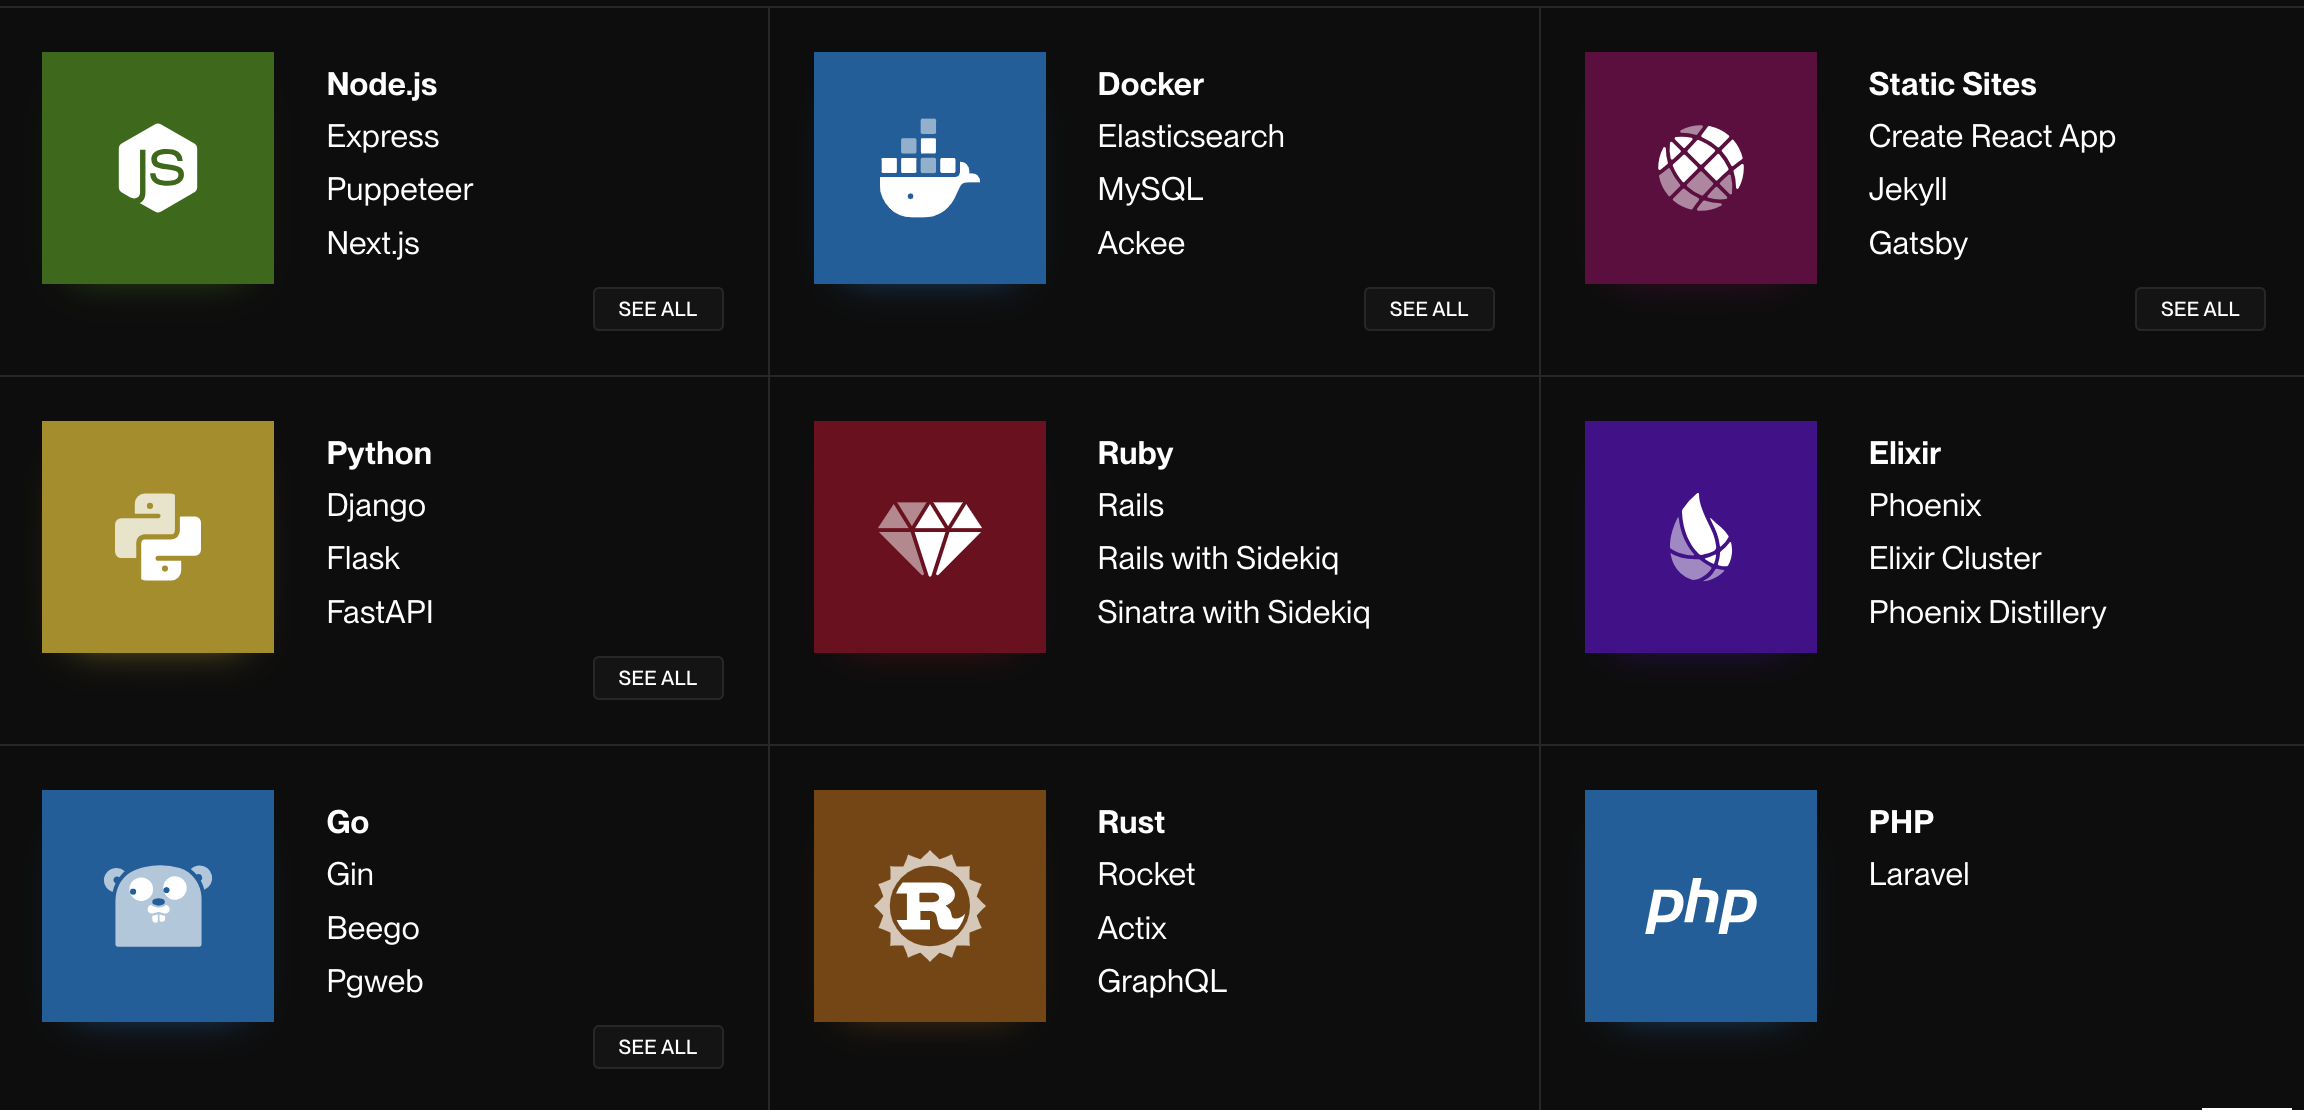2304x1110 pixels.
Task: Click the Docker whale logo tile
Action: click(929, 168)
